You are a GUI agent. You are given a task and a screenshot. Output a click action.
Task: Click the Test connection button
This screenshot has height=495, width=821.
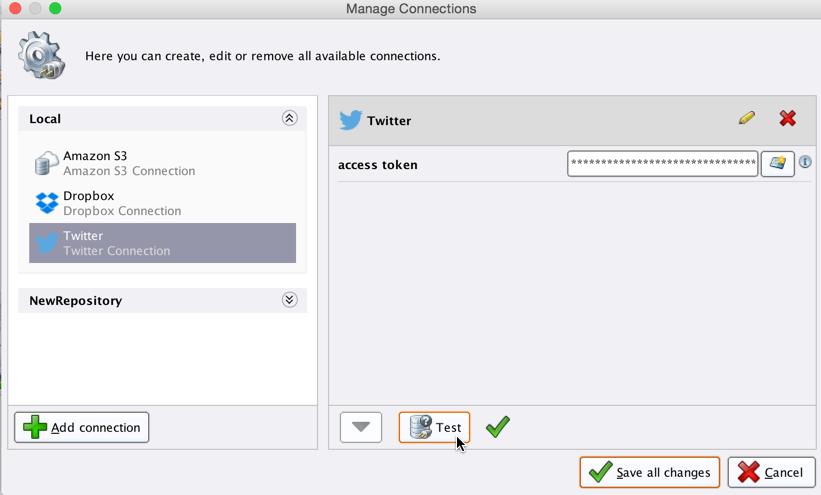tap(435, 427)
